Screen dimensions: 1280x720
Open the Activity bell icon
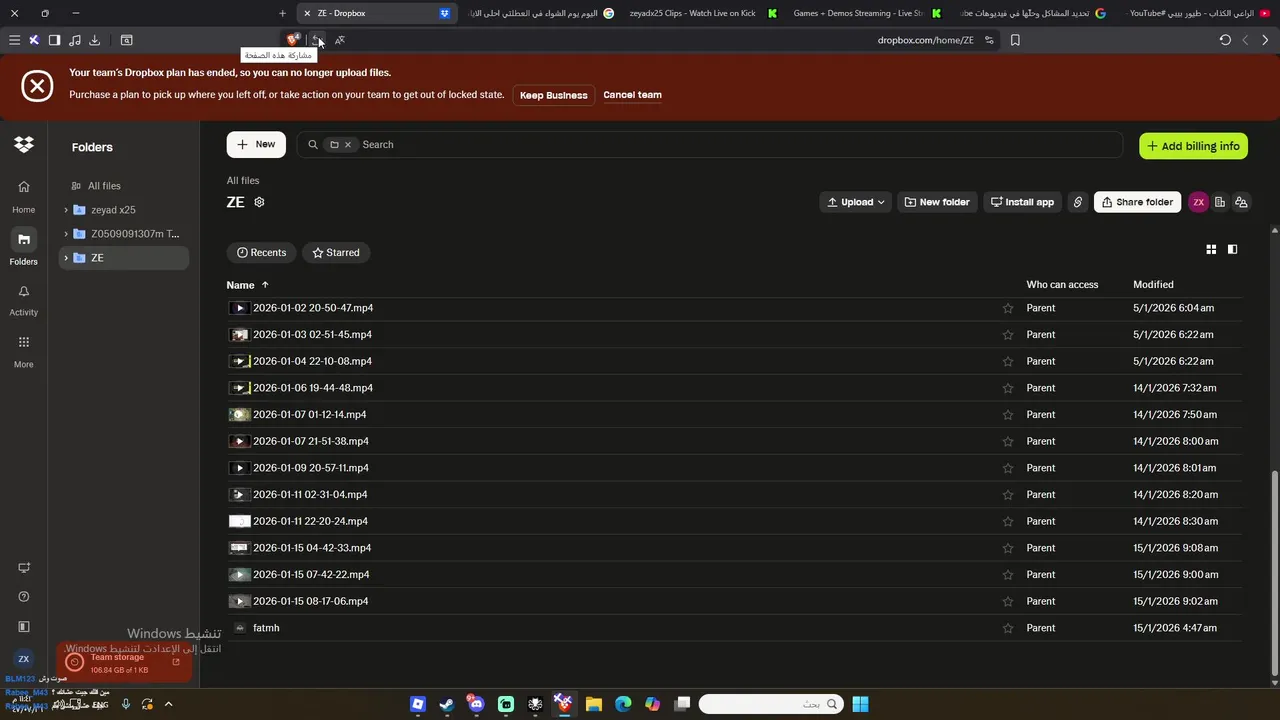coord(24,299)
